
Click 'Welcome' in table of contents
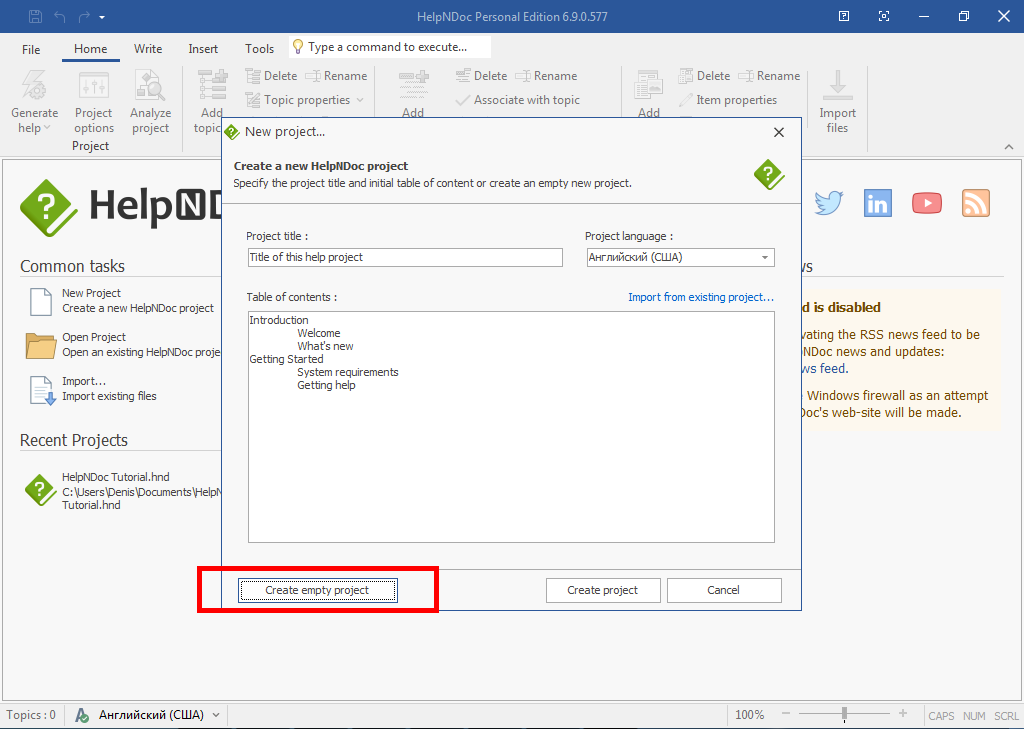point(319,333)
